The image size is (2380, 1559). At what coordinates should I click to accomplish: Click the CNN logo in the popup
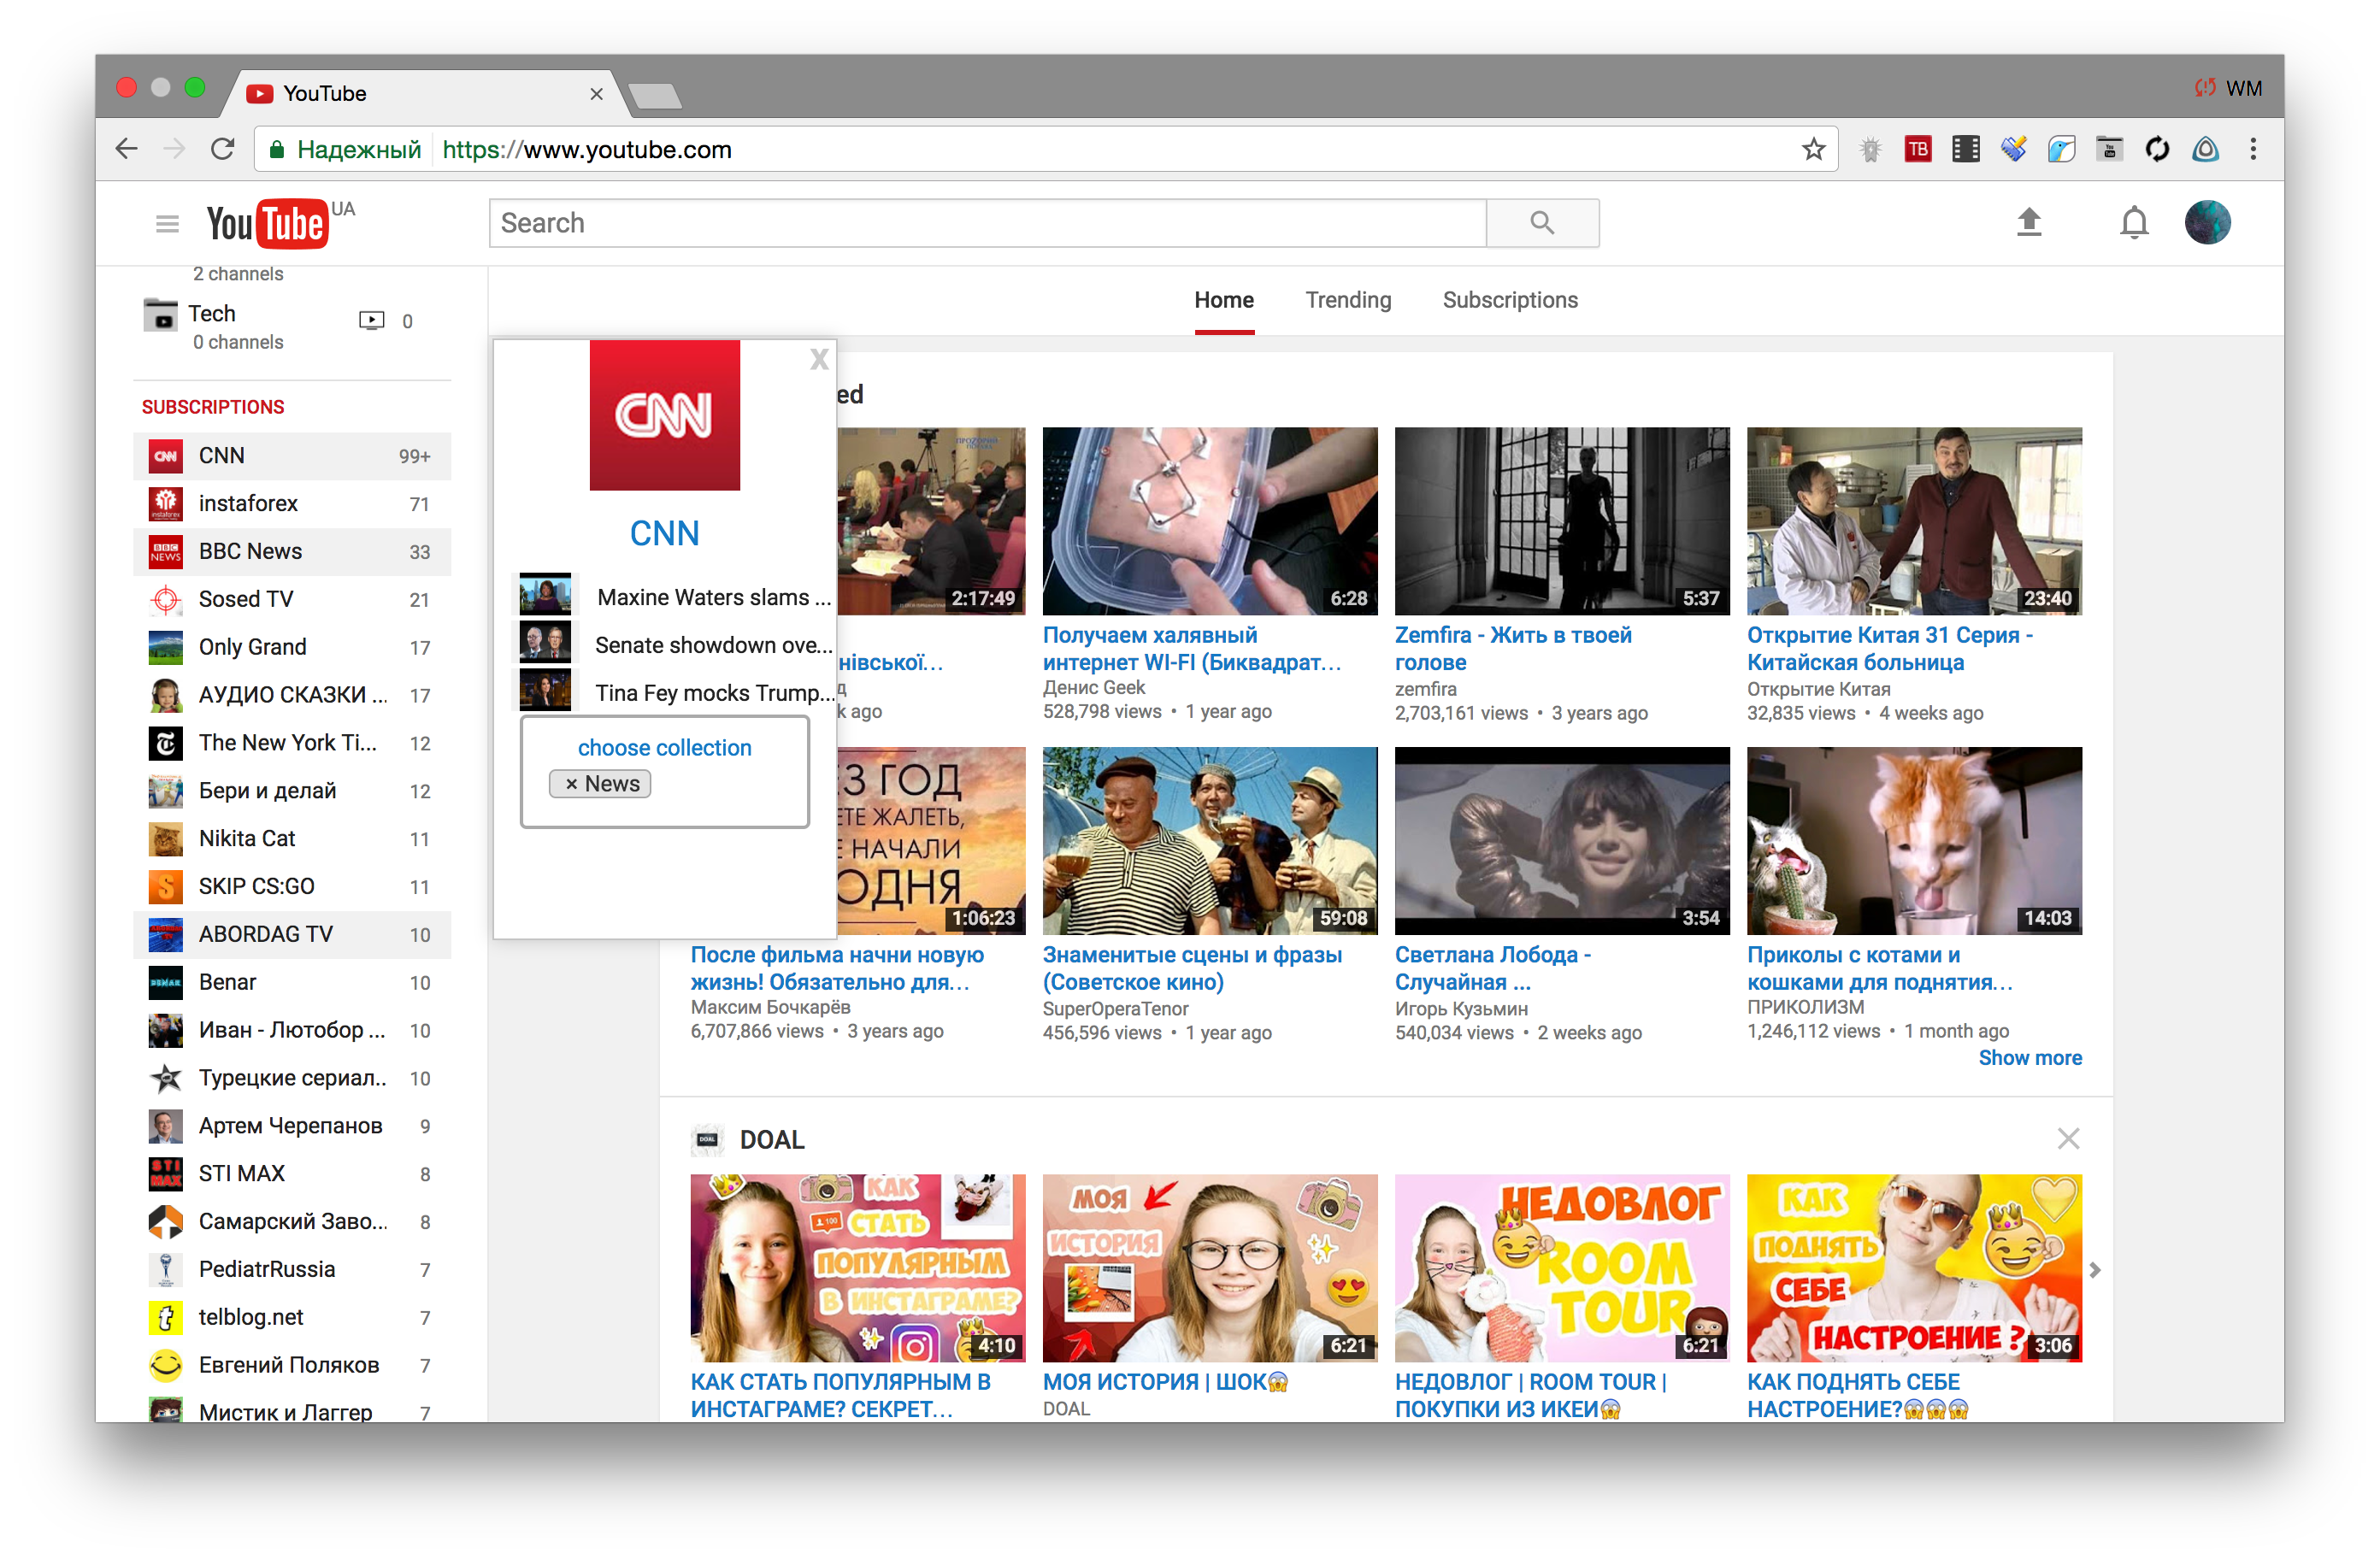pyautogui.click(x=664, y=415)
